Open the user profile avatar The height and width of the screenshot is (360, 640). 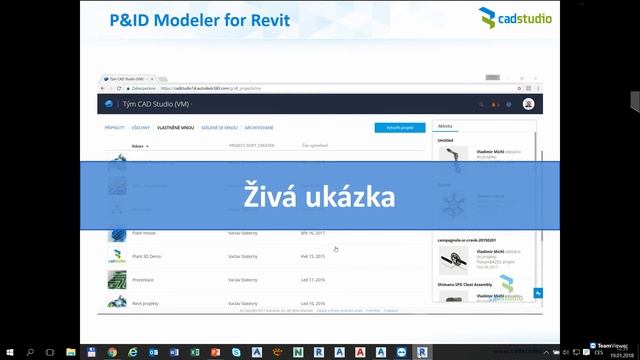tap(529, 104)
